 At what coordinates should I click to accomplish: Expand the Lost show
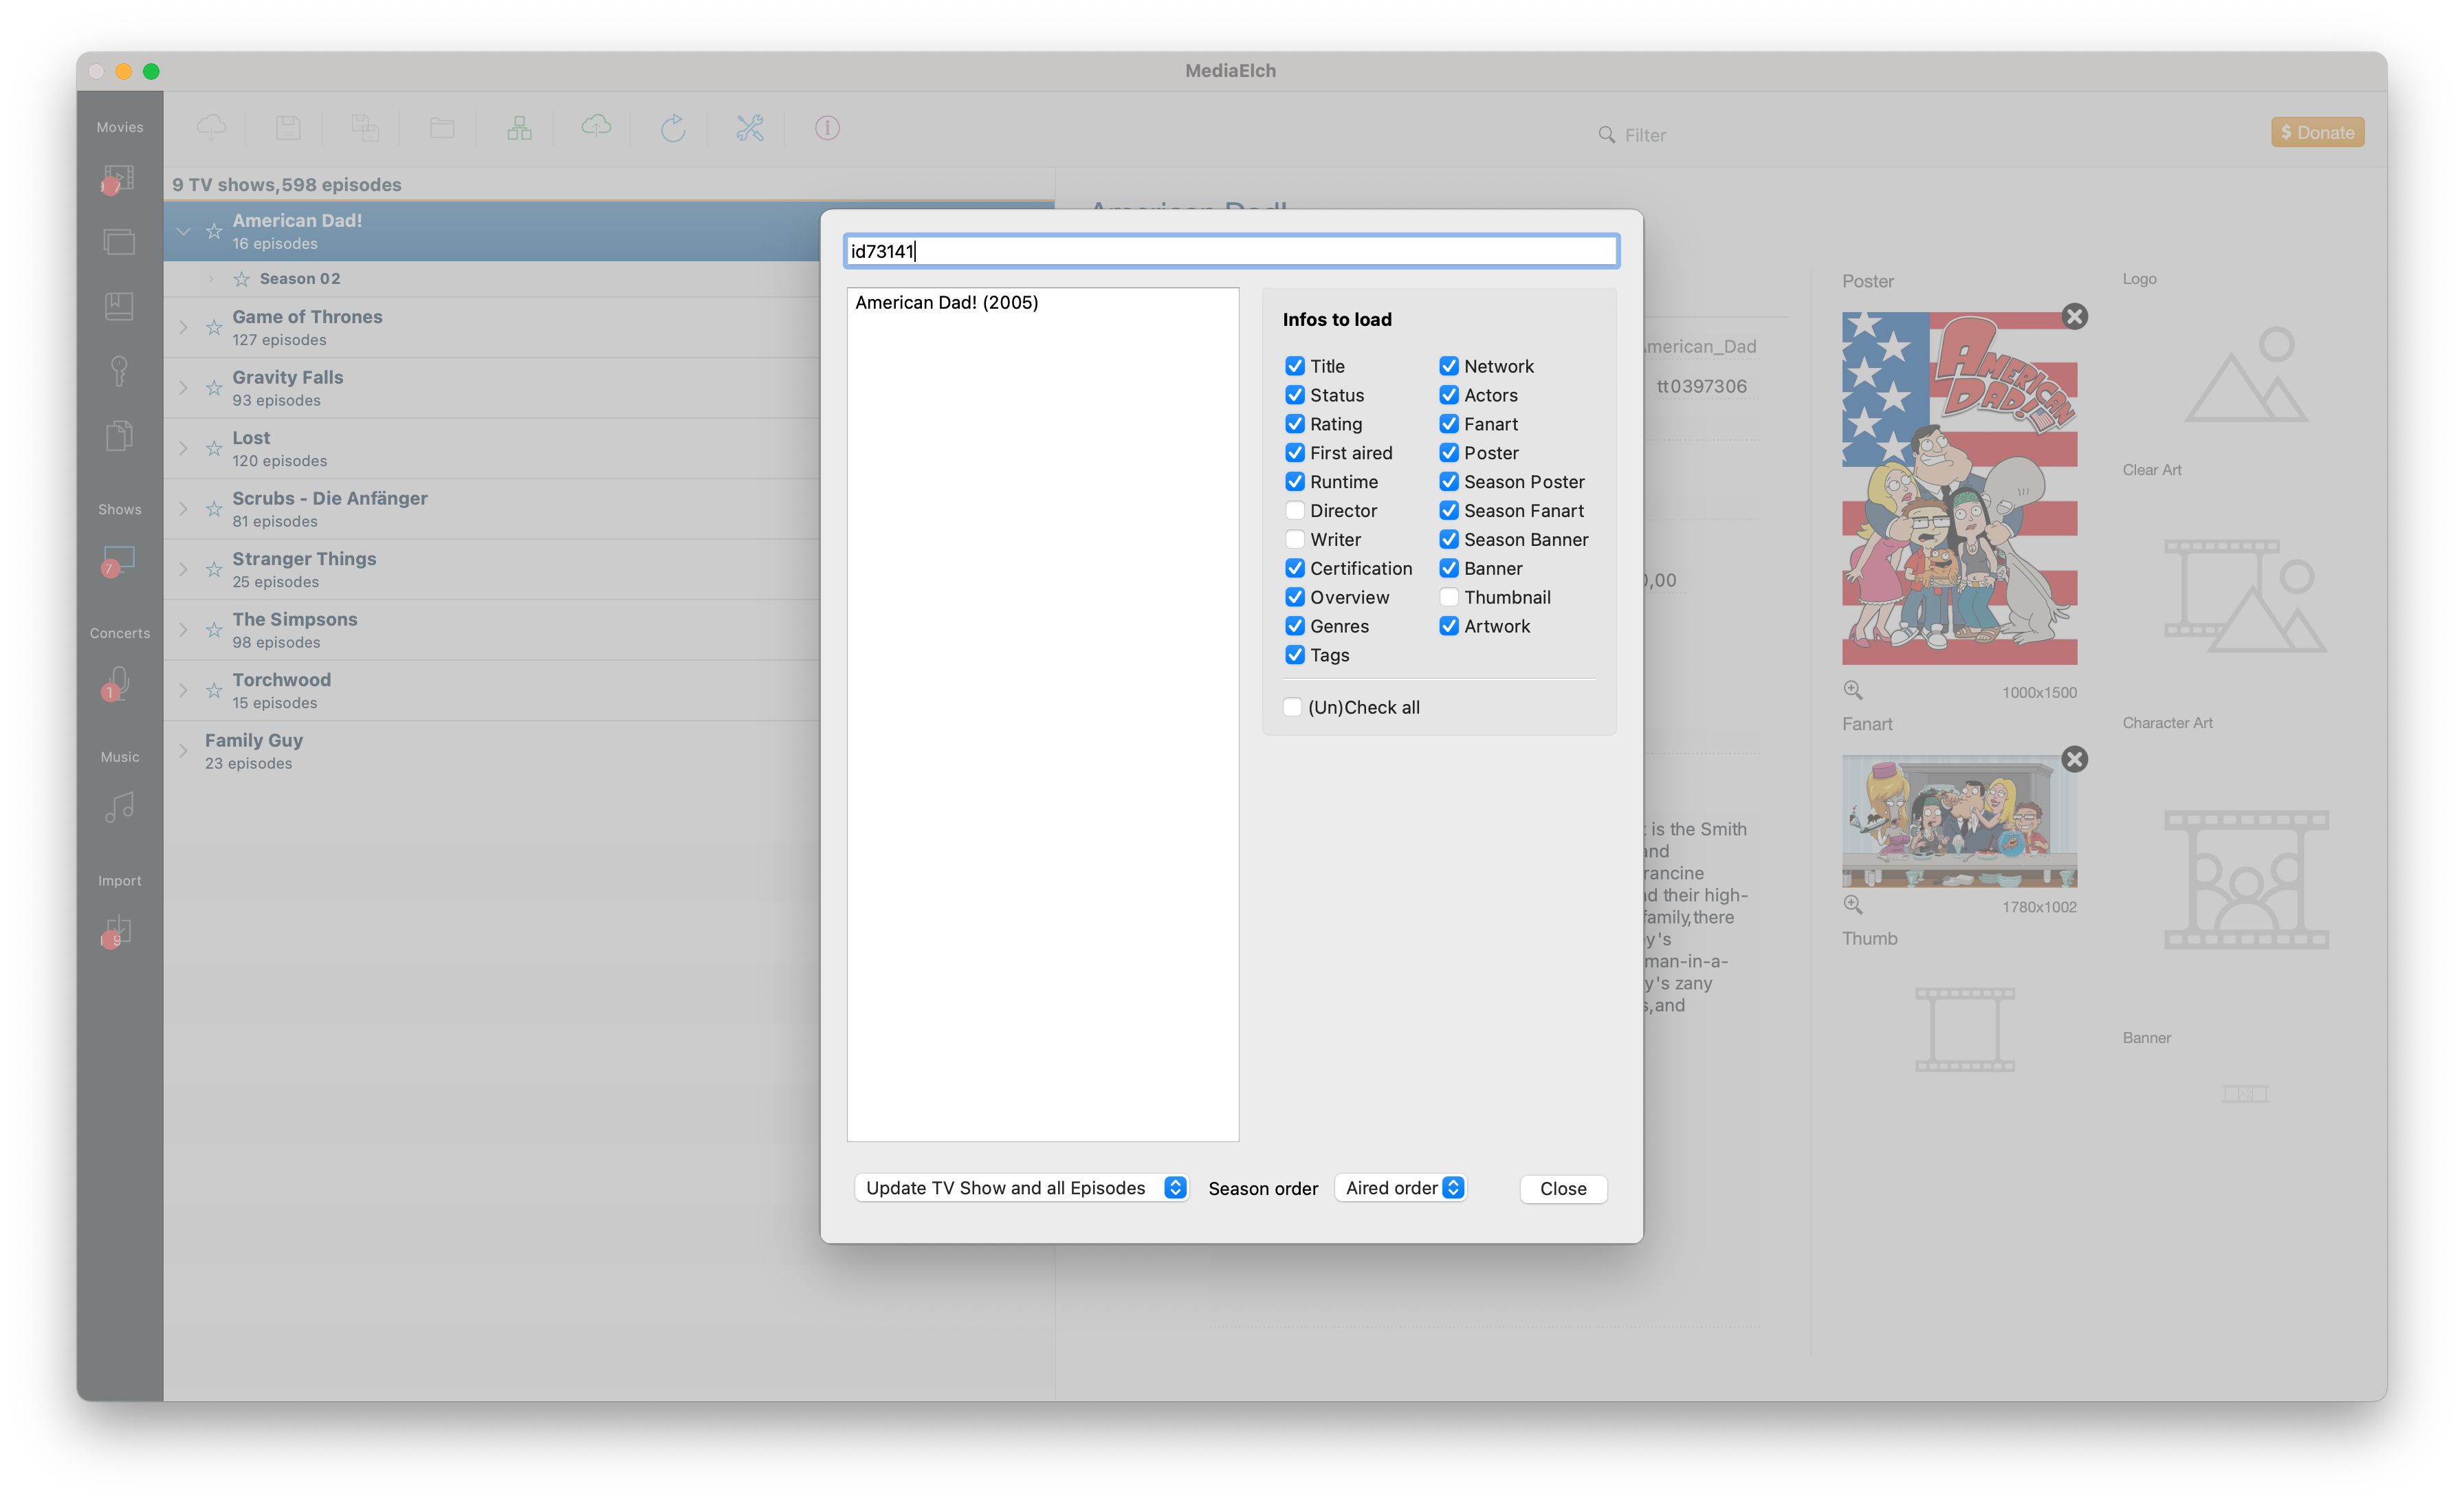point(183,448)
